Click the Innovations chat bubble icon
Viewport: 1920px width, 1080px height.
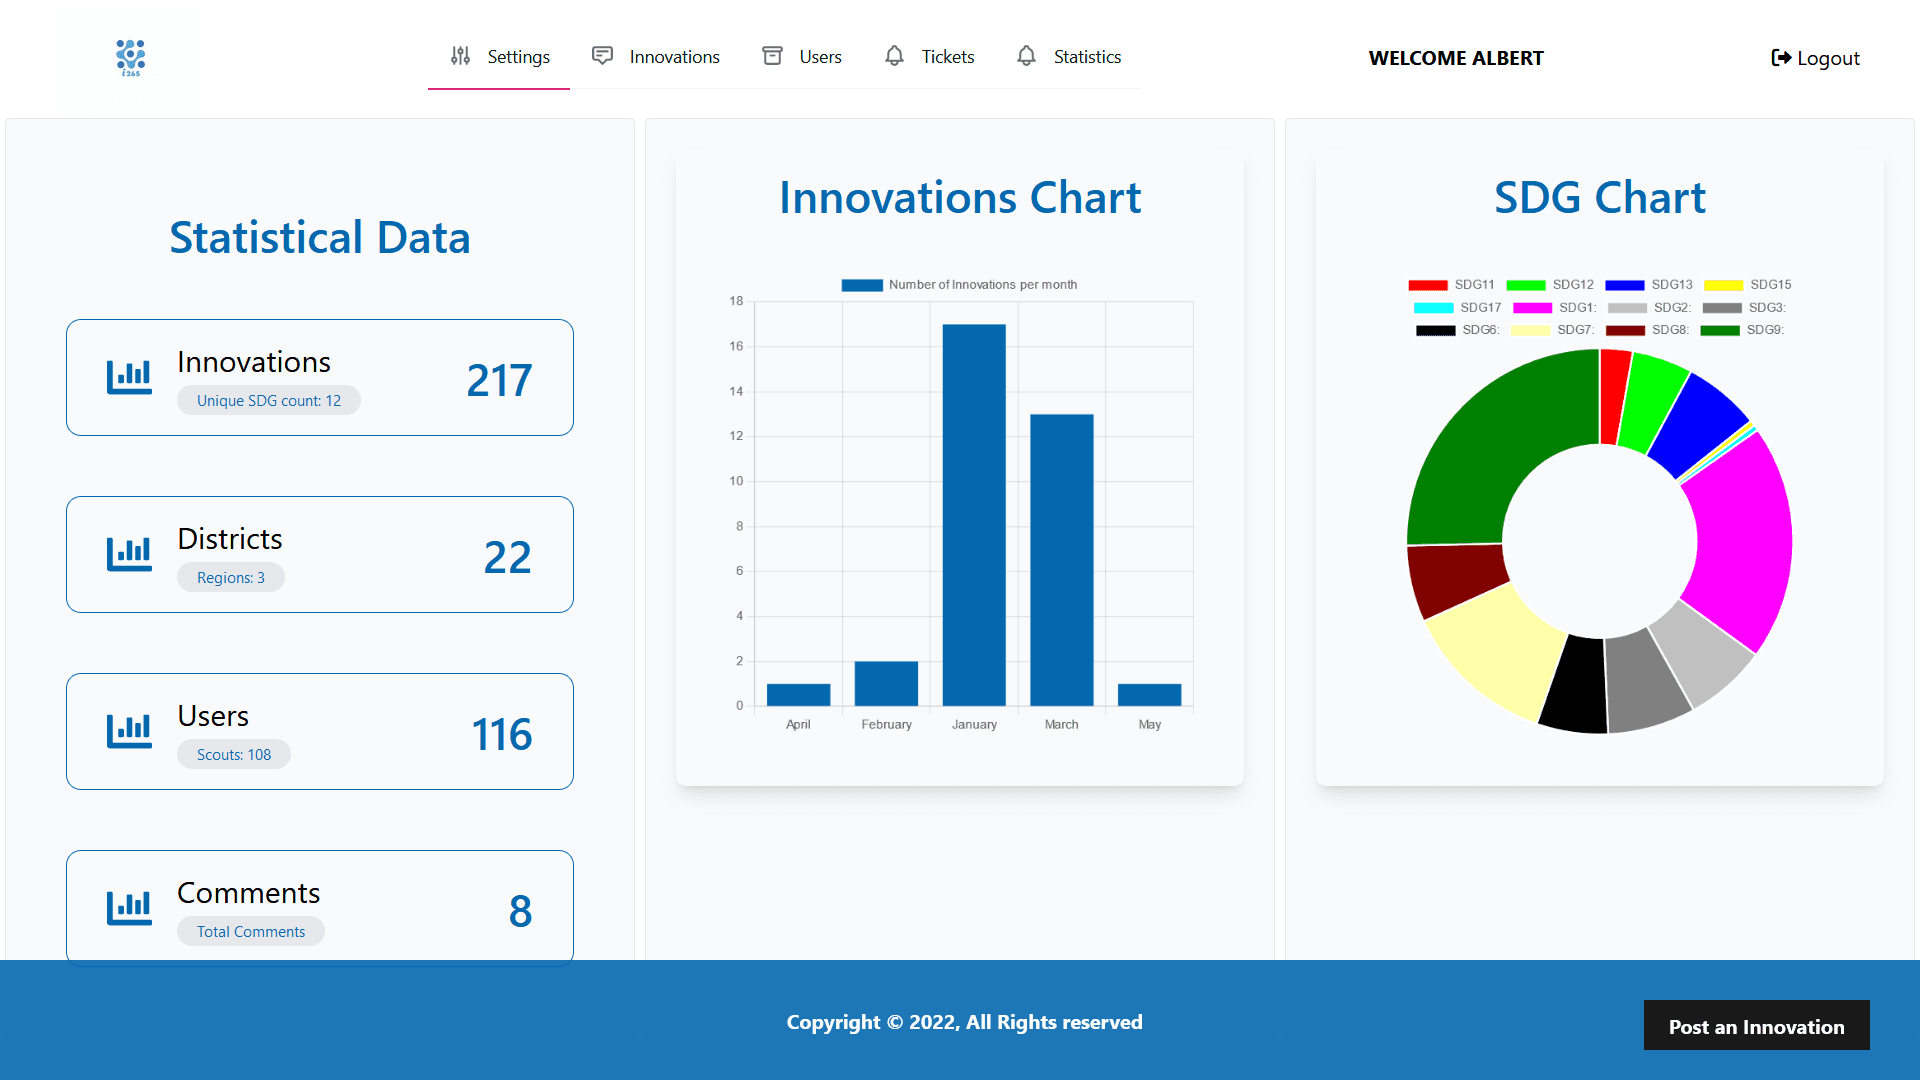[x=602, y=56]
